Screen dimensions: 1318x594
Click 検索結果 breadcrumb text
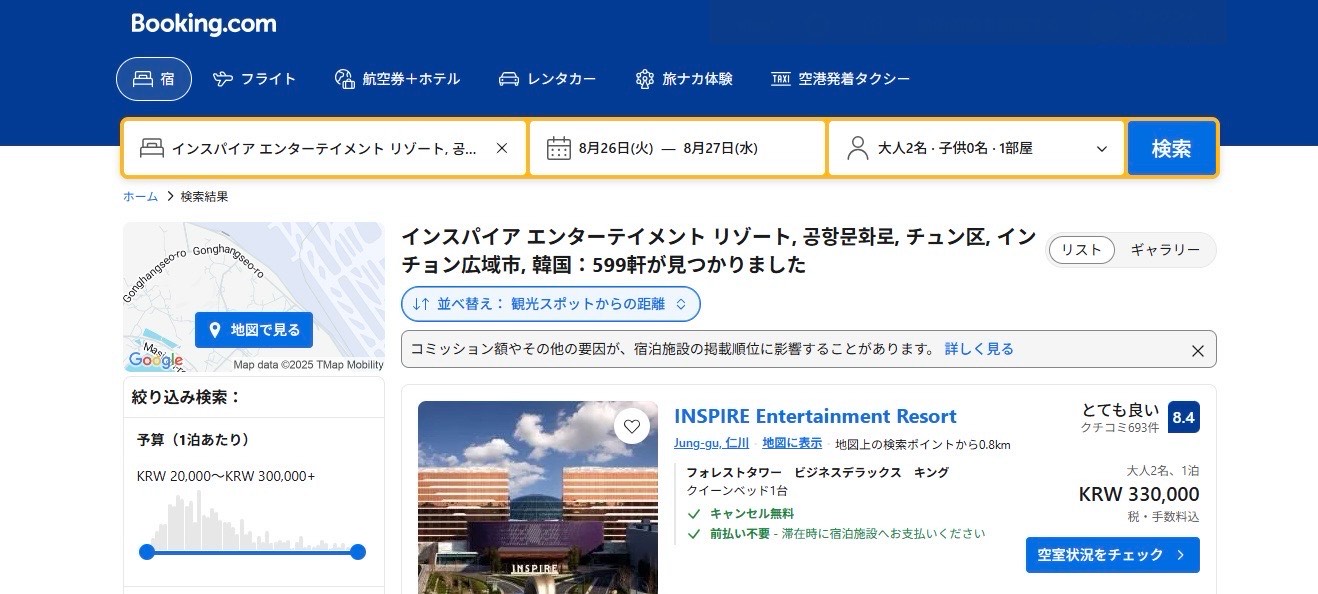[205, 196]
